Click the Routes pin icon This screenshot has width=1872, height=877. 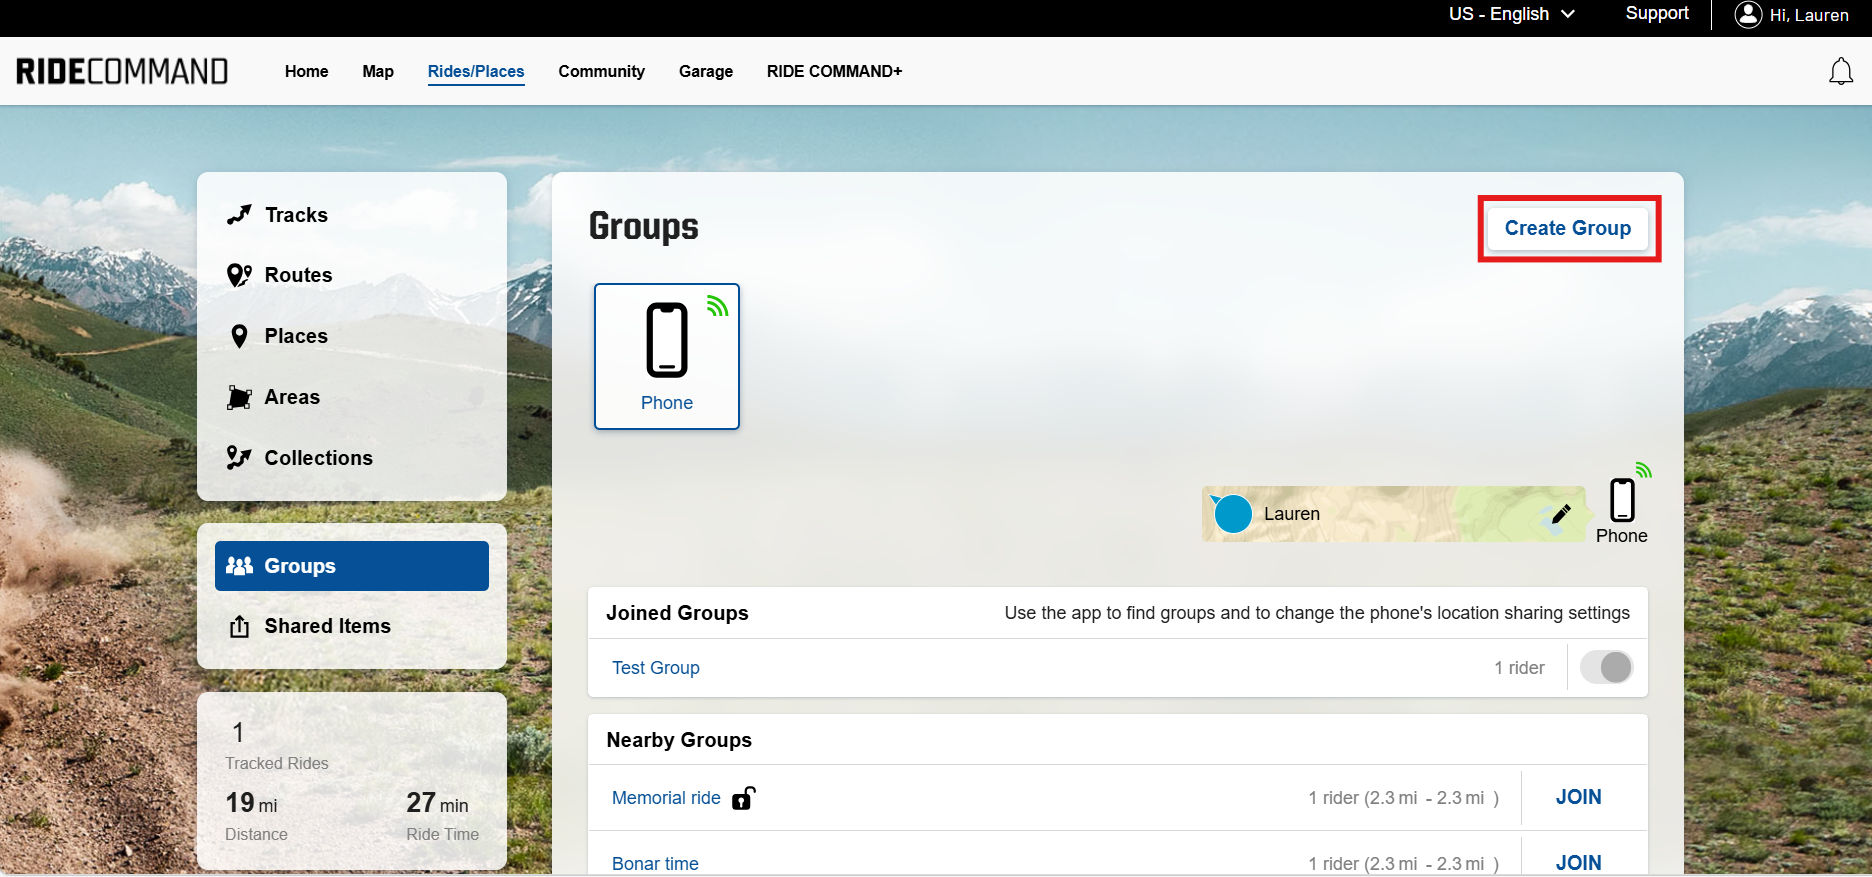[x=239, y=275]
